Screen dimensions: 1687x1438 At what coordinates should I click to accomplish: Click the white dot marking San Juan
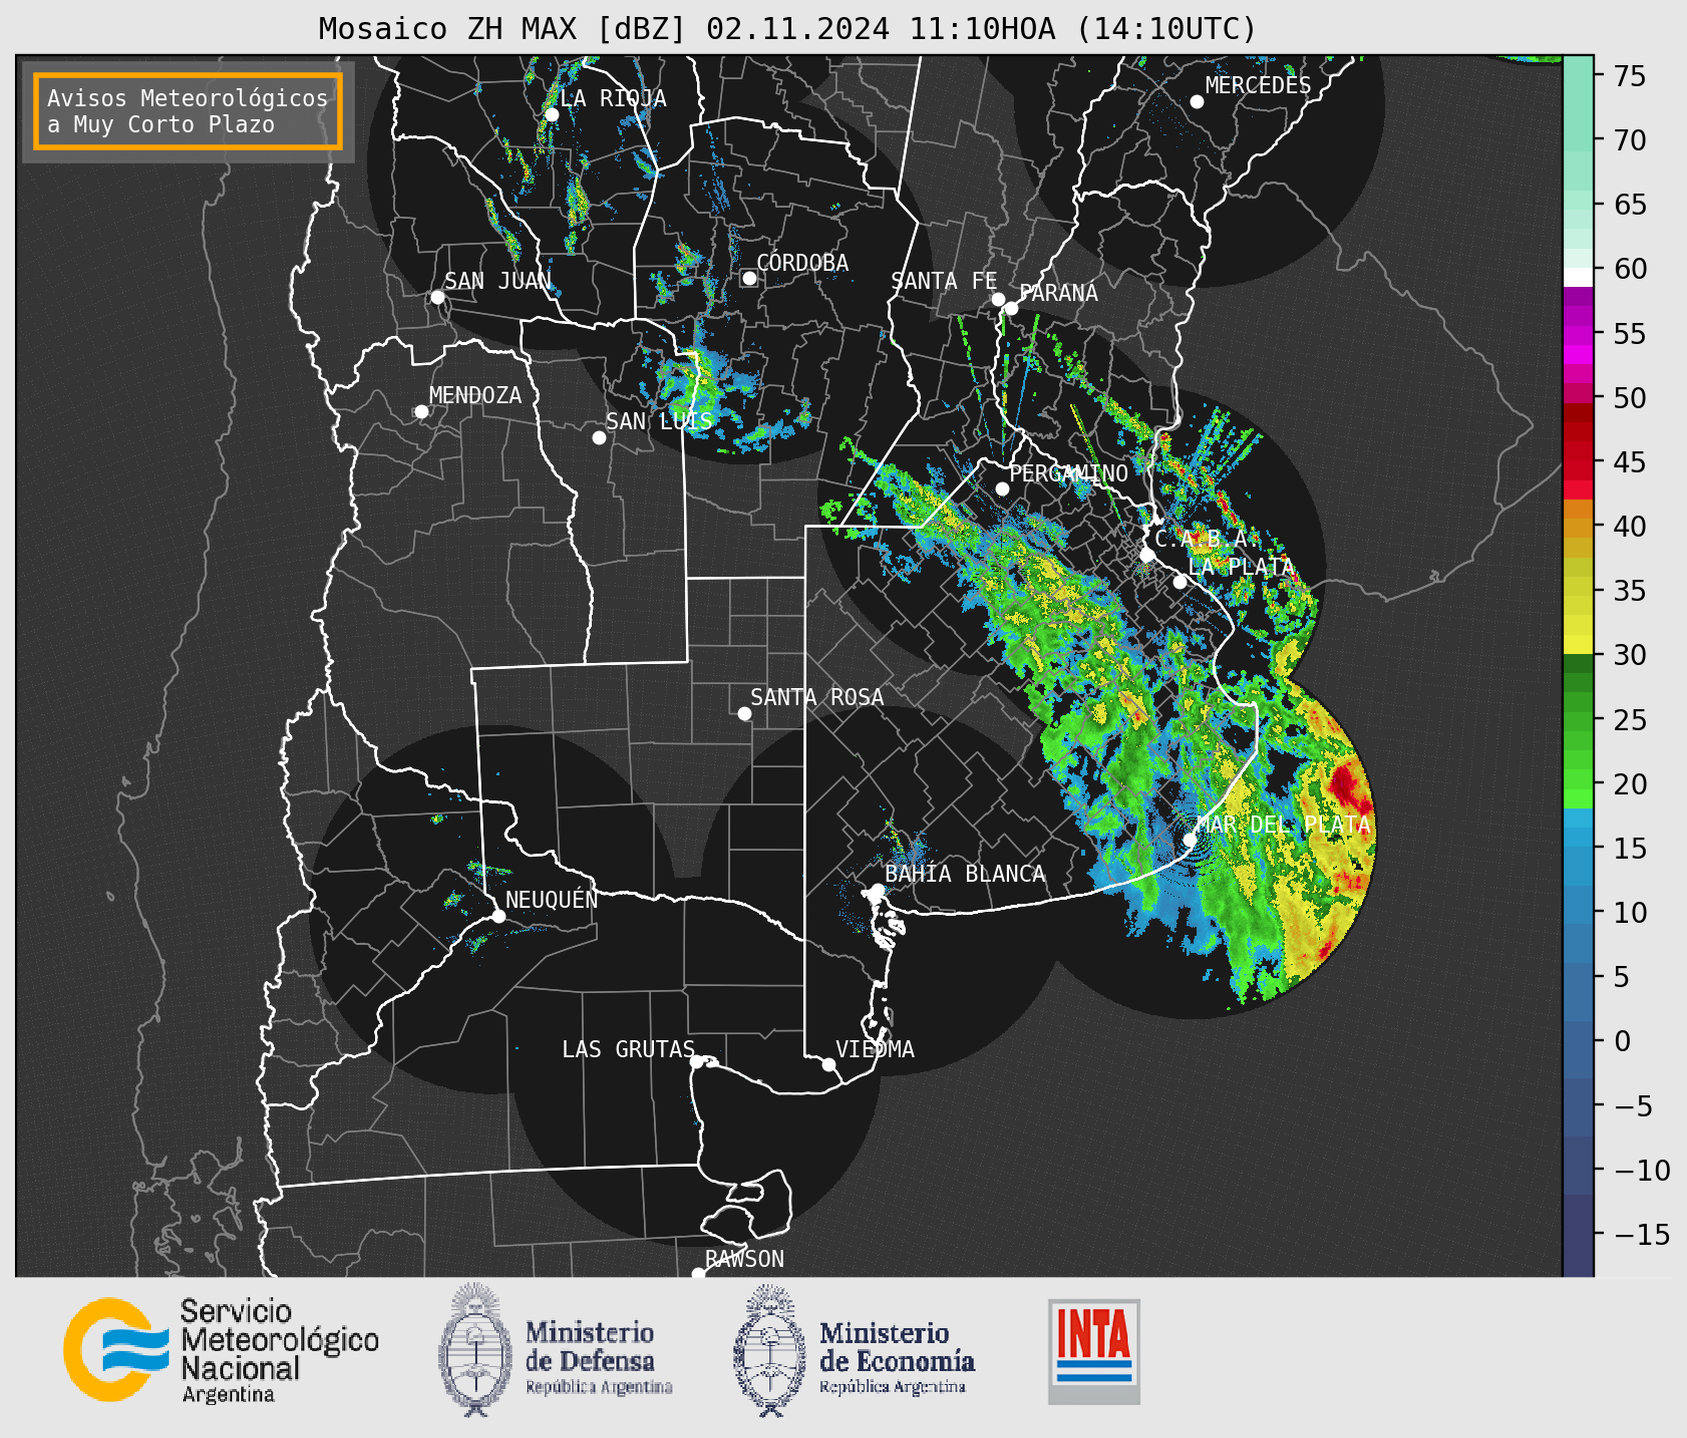(437, 297)
